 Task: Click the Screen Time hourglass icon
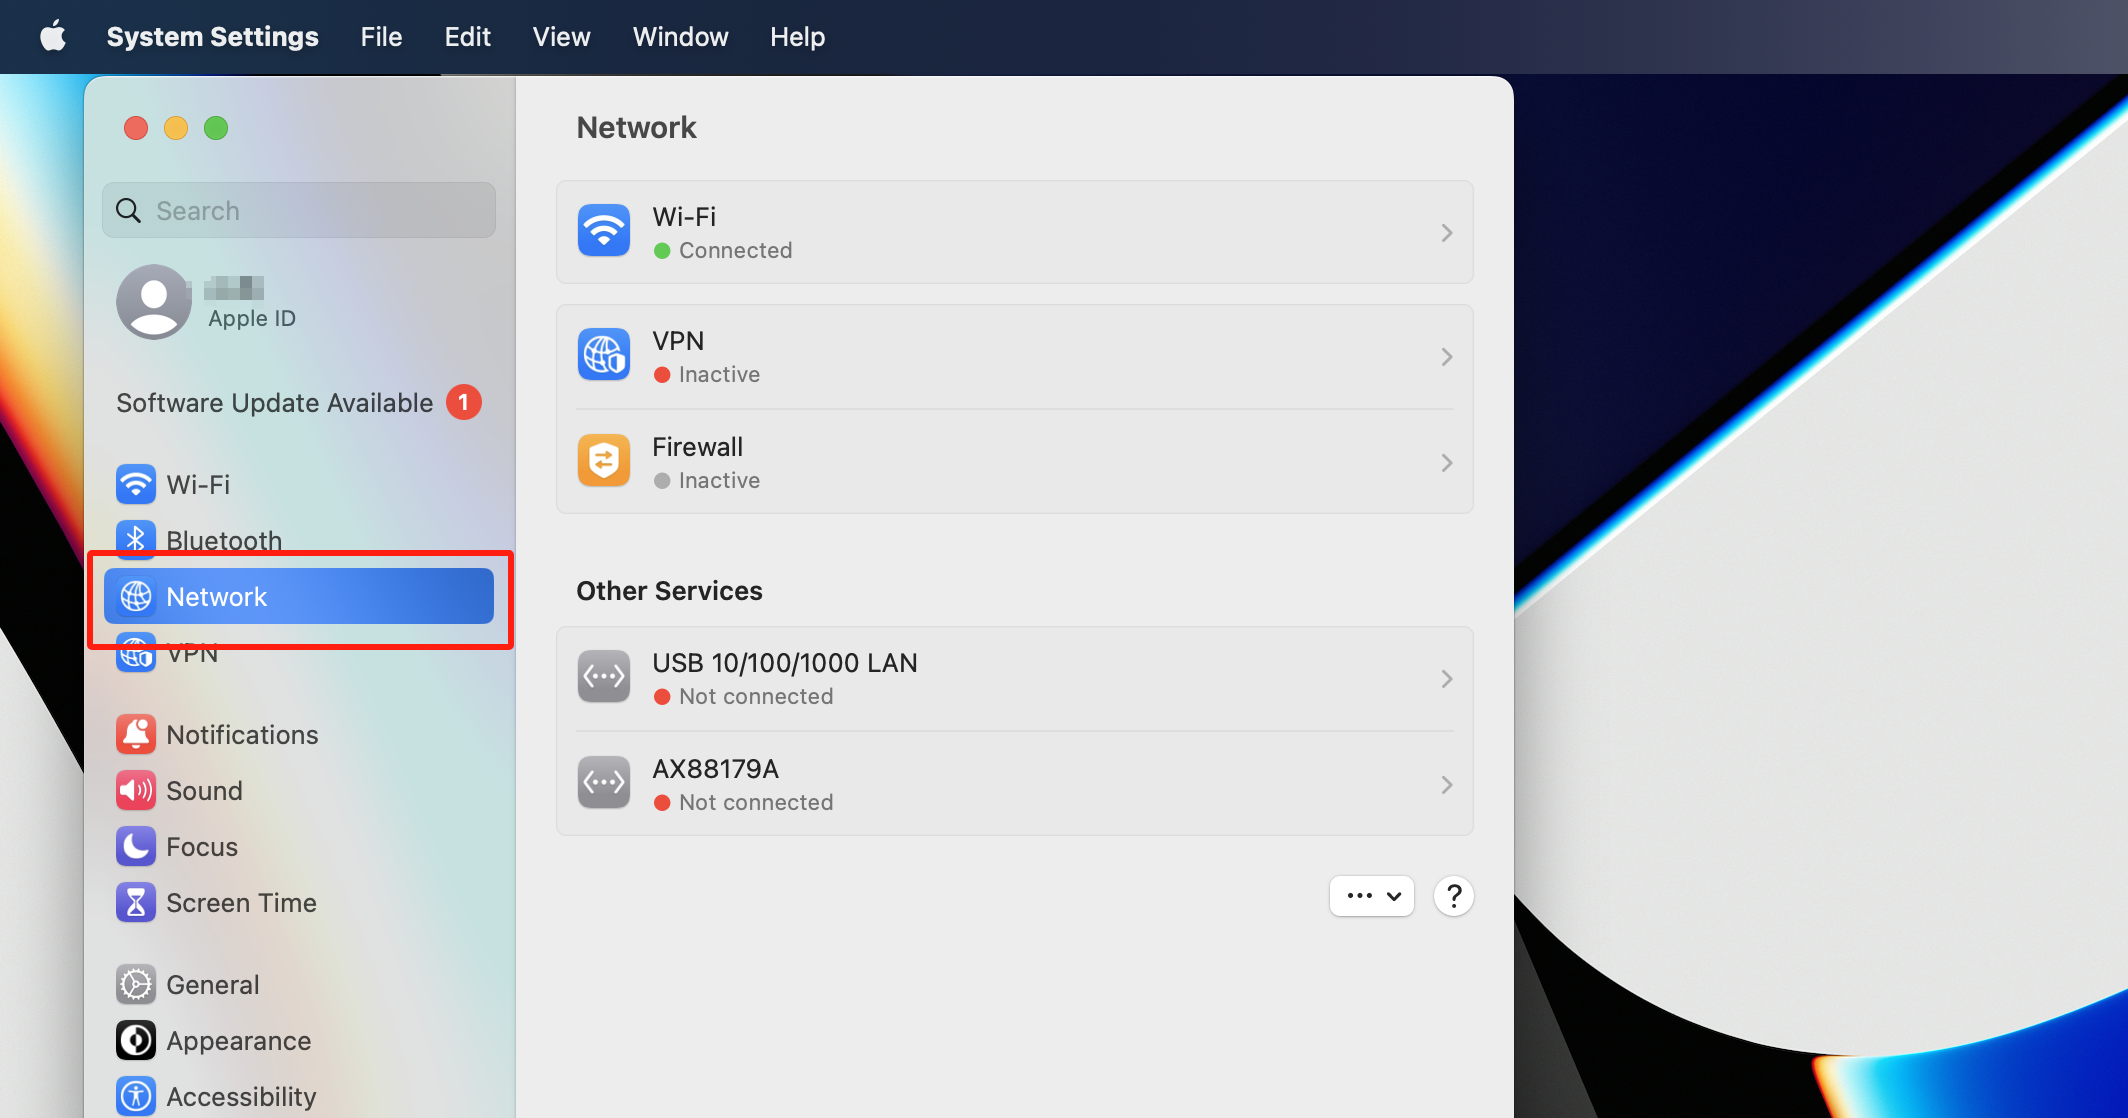(x=136, y=903)
